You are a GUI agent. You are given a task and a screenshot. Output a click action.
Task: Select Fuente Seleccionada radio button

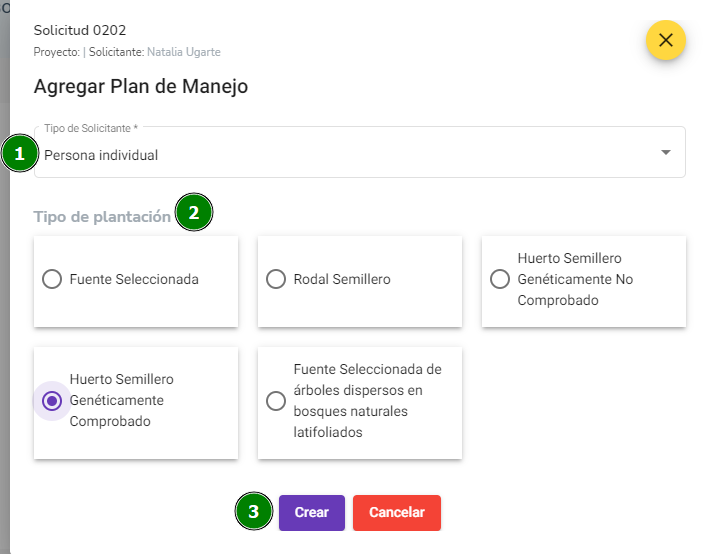[52, 279]
